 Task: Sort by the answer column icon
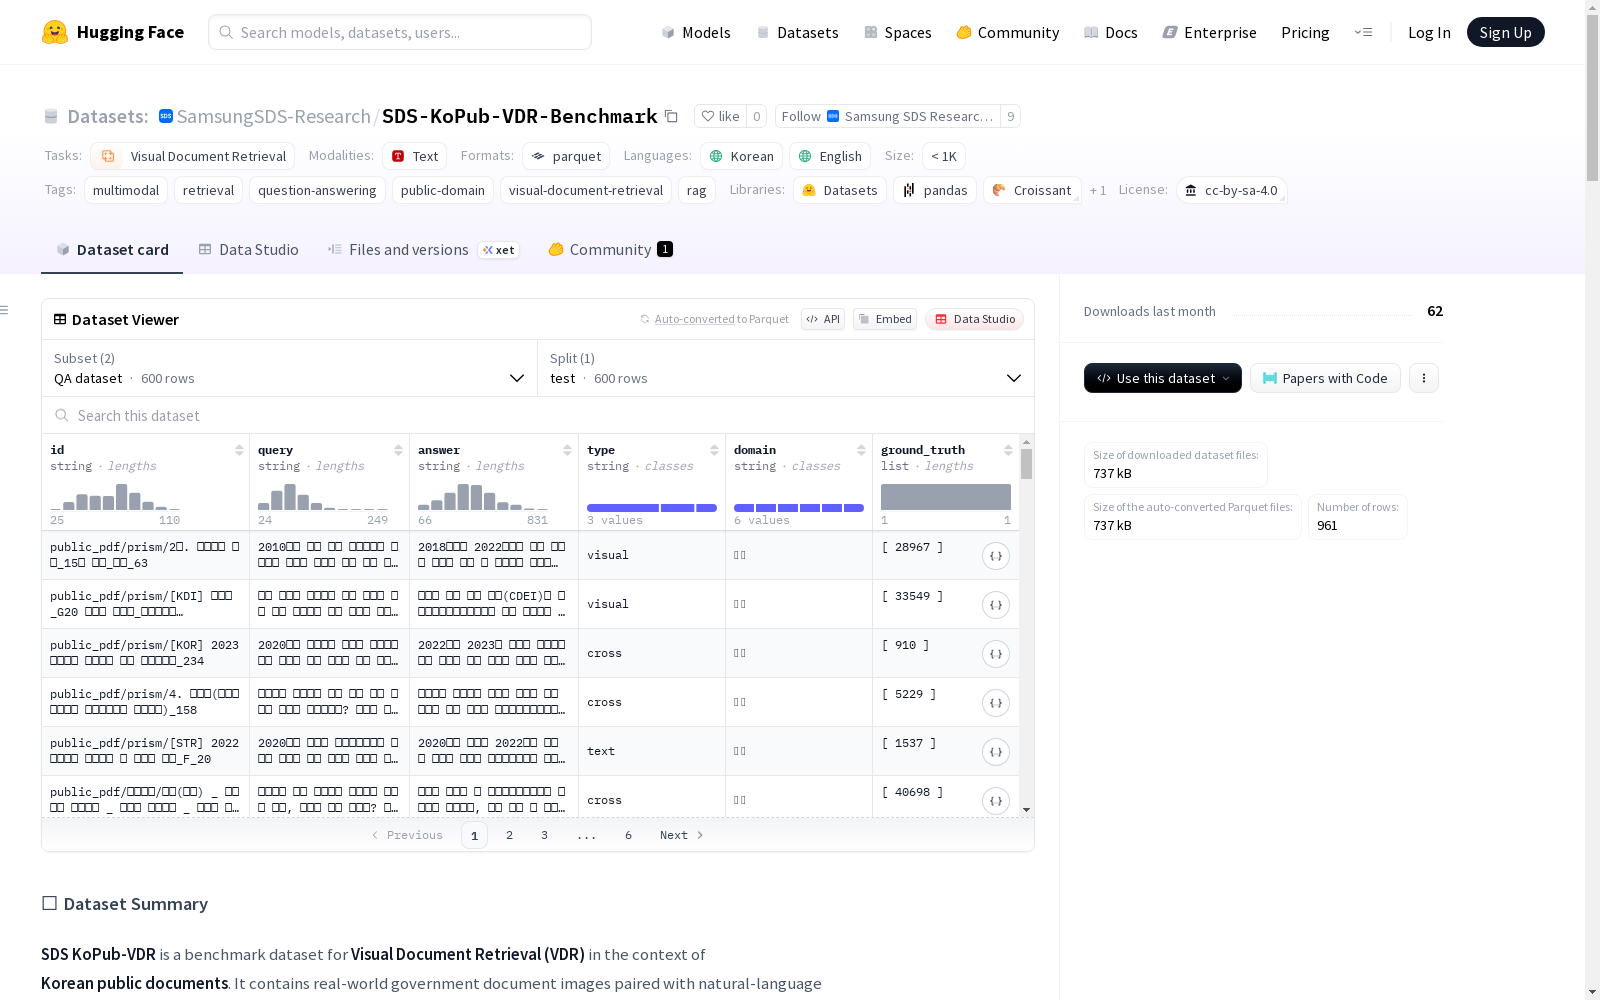[x=567, y=450]
